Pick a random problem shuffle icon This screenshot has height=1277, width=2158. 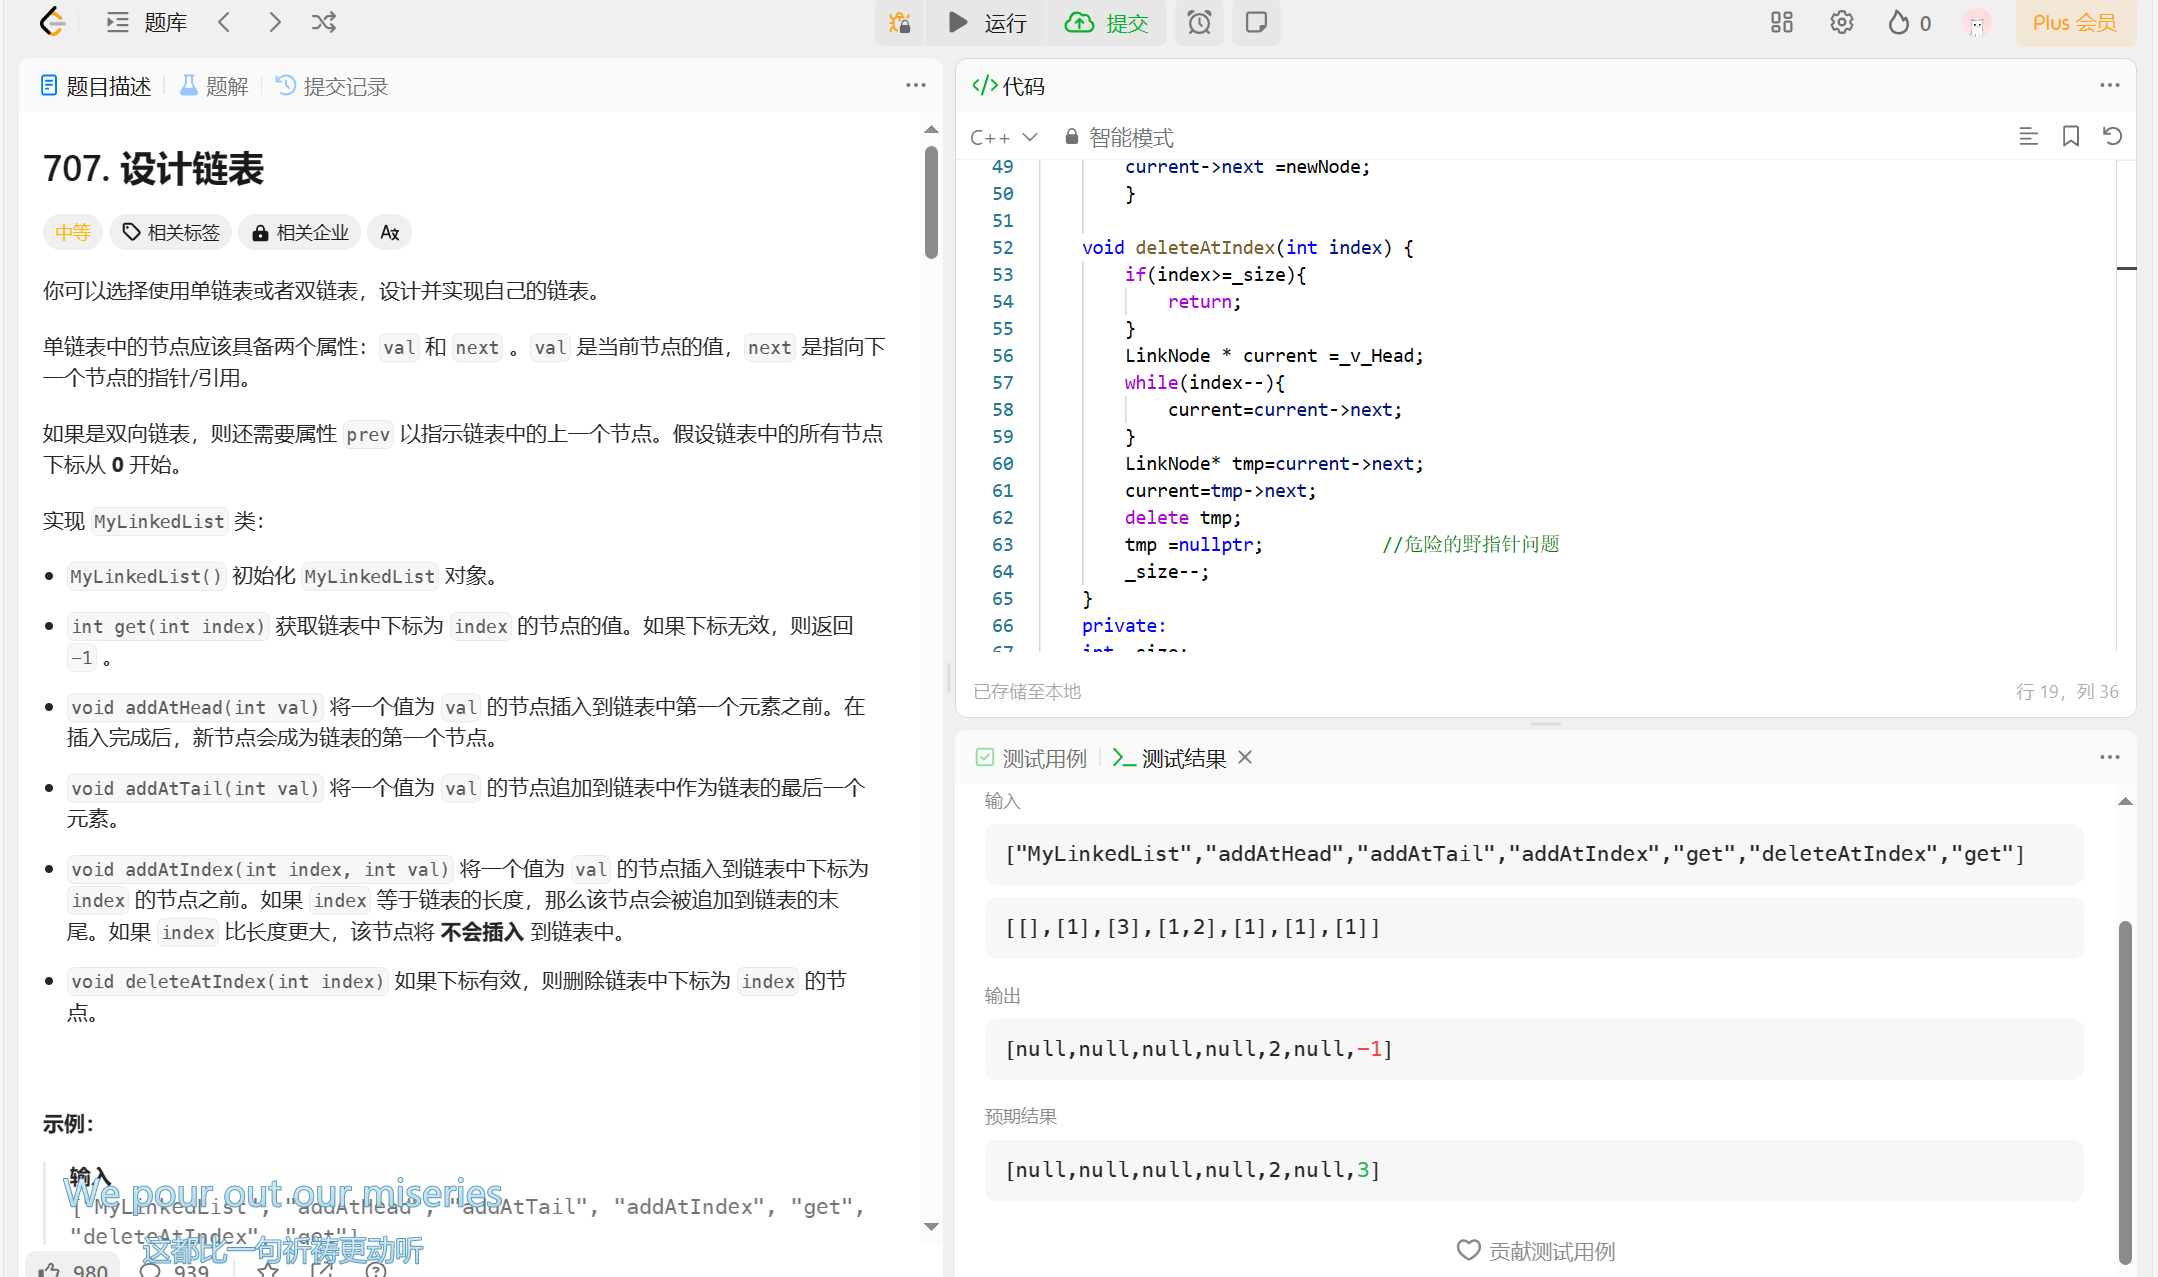click(x=324, y=22)
